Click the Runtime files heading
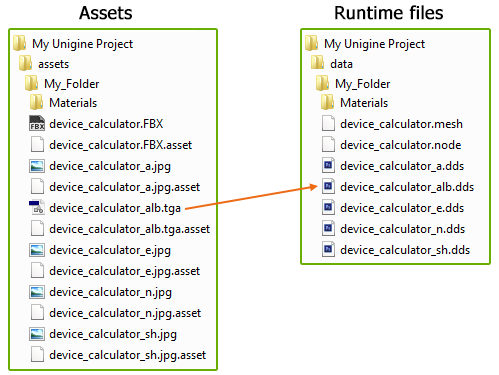Image resolution: width=499 pixels, height=375 pixels. 389,13
